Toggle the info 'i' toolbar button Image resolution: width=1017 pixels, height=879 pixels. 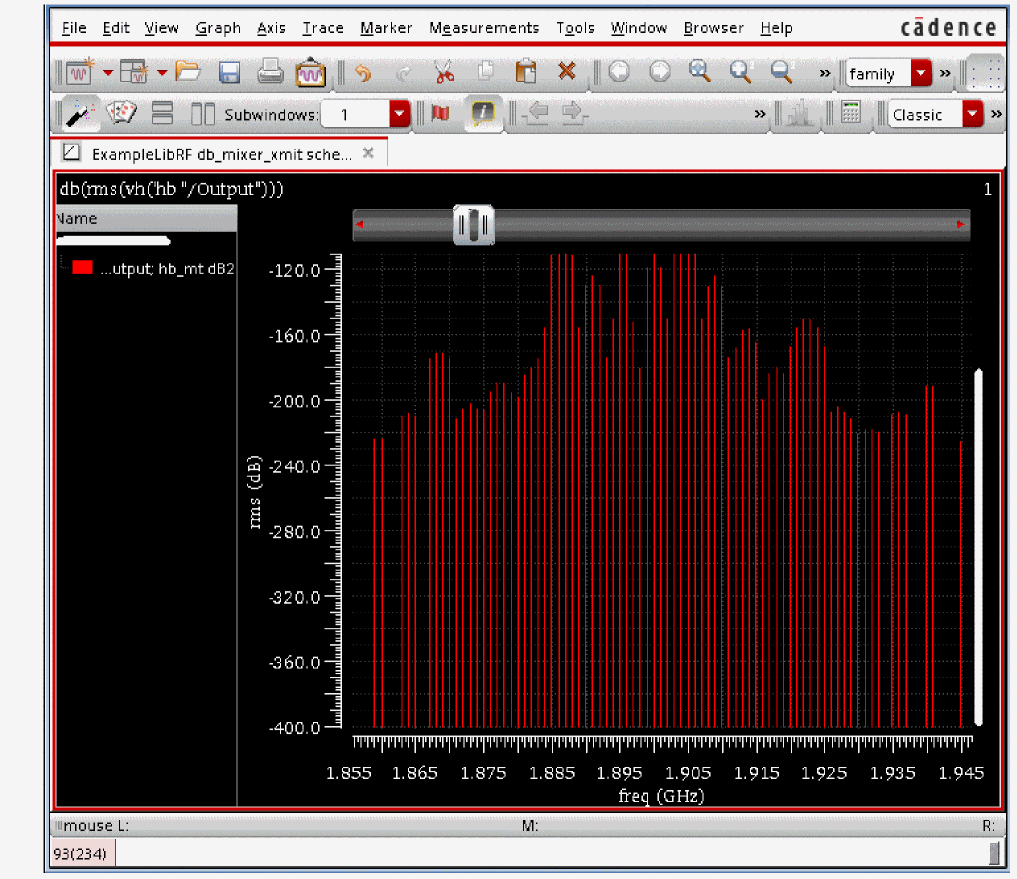point(483,114)
